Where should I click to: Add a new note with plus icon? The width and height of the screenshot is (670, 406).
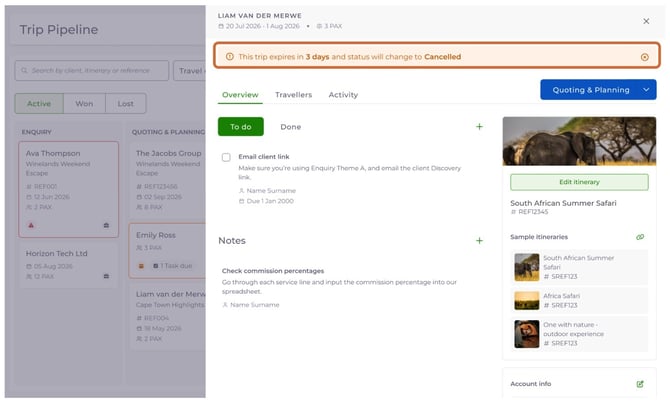coord(479,241)
